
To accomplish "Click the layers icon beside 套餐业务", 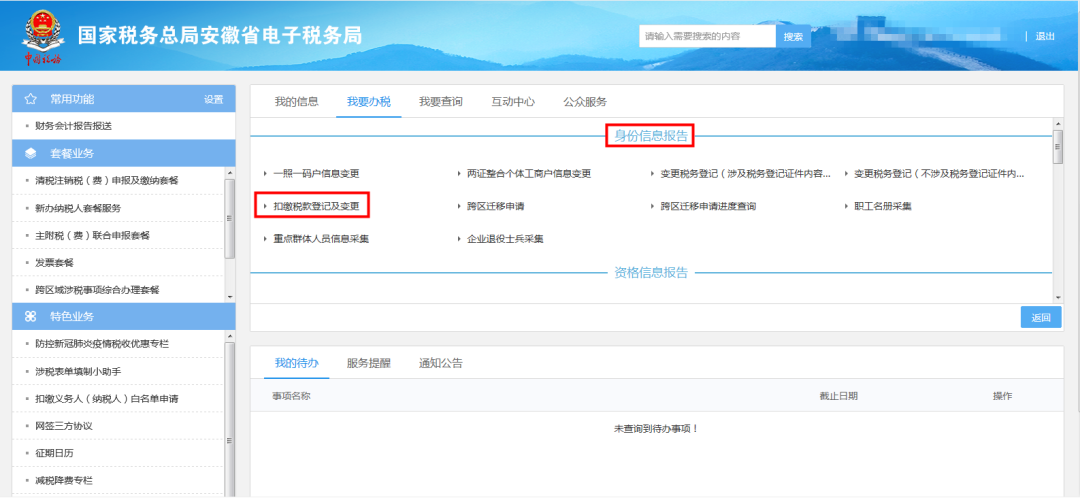I will (30, 153).
